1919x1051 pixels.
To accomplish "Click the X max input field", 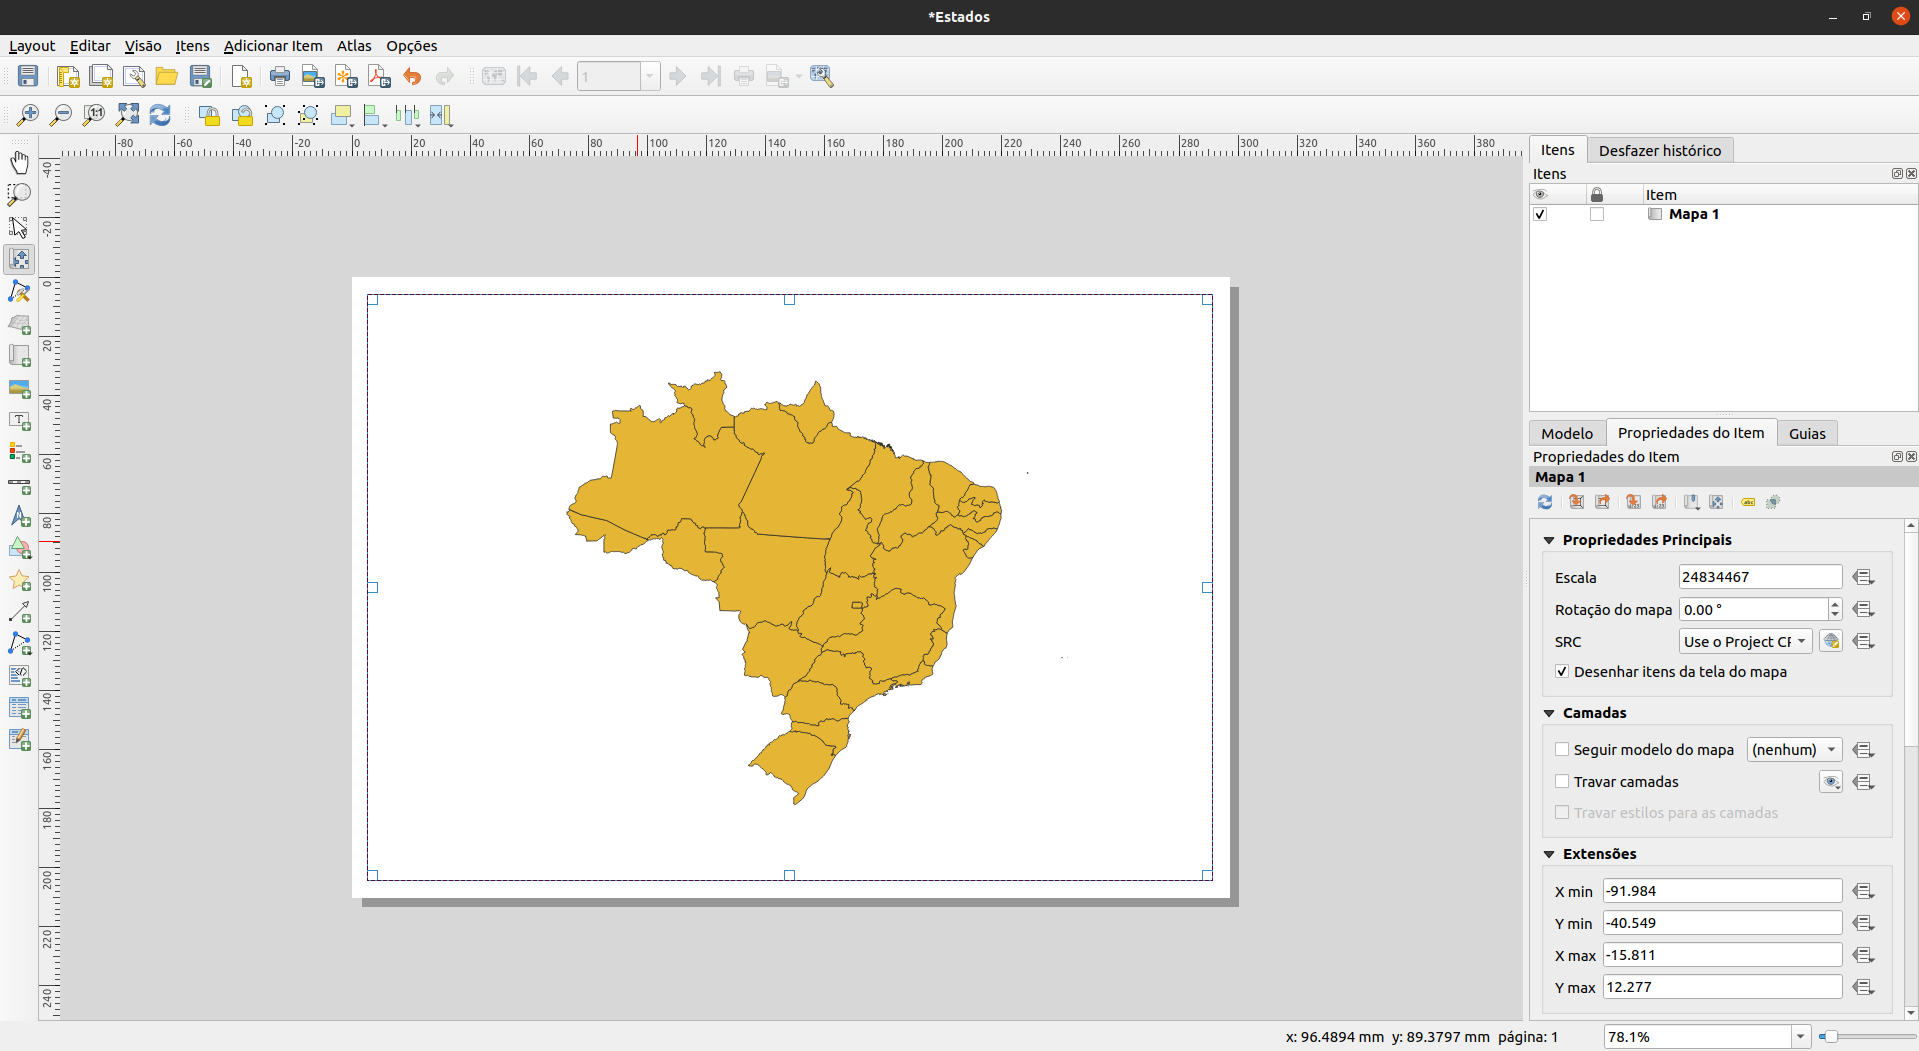I will 1722,955.
